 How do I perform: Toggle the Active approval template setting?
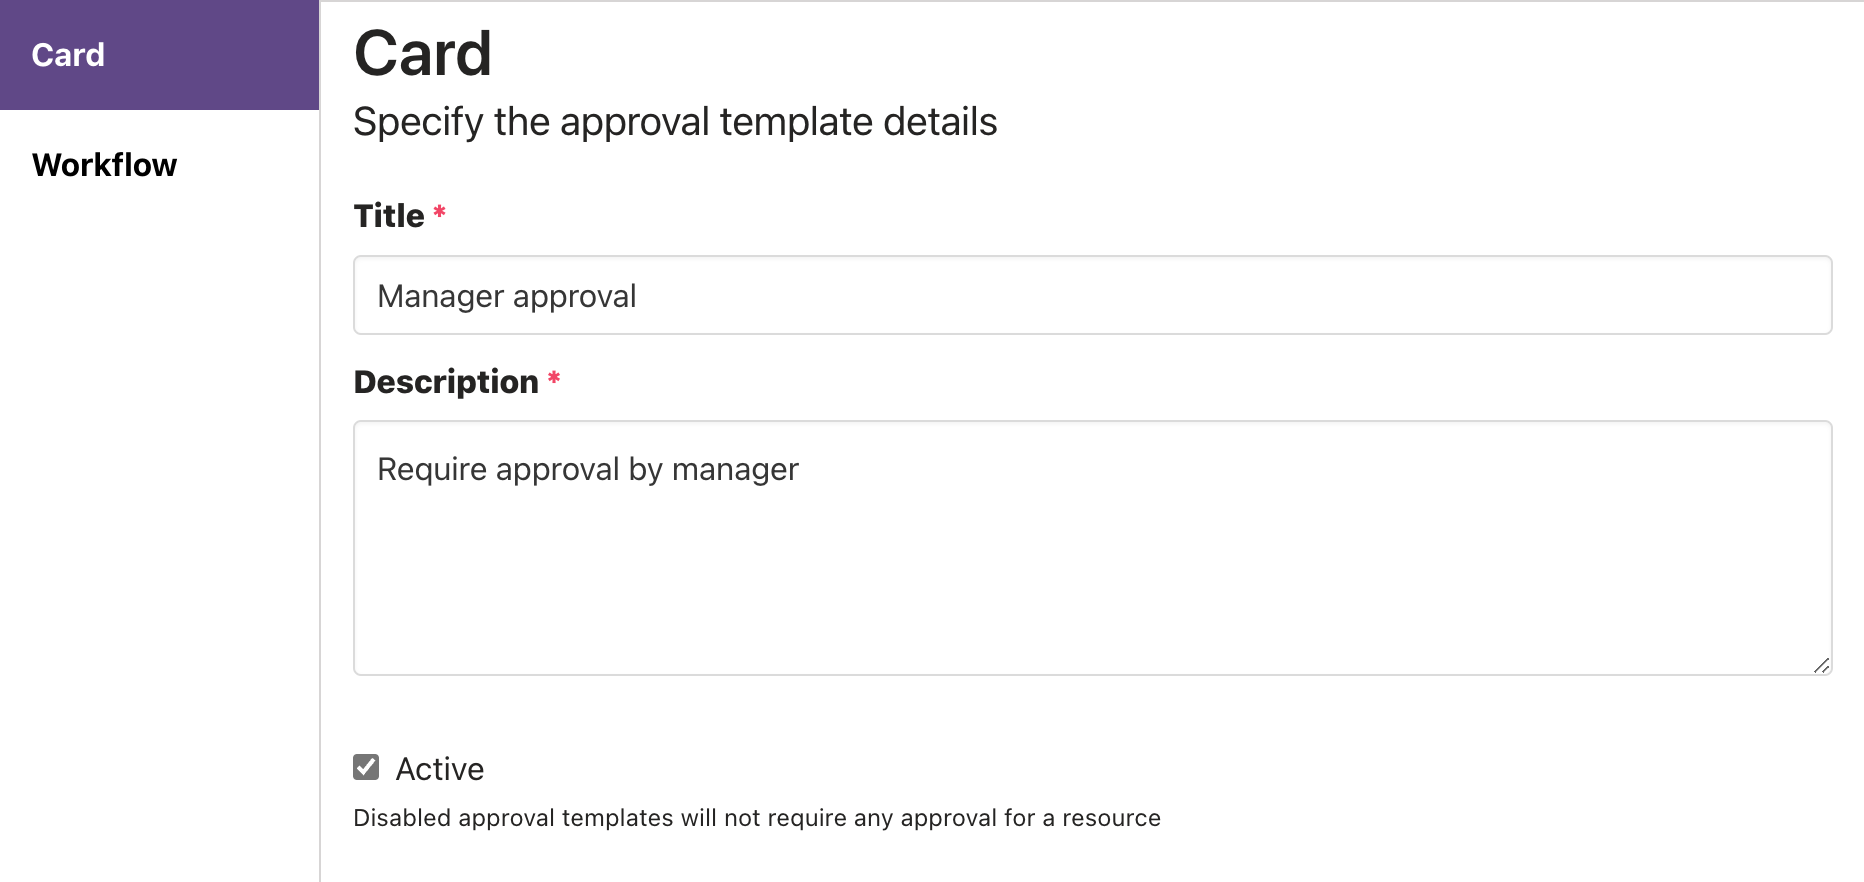(x=366, y=766)
